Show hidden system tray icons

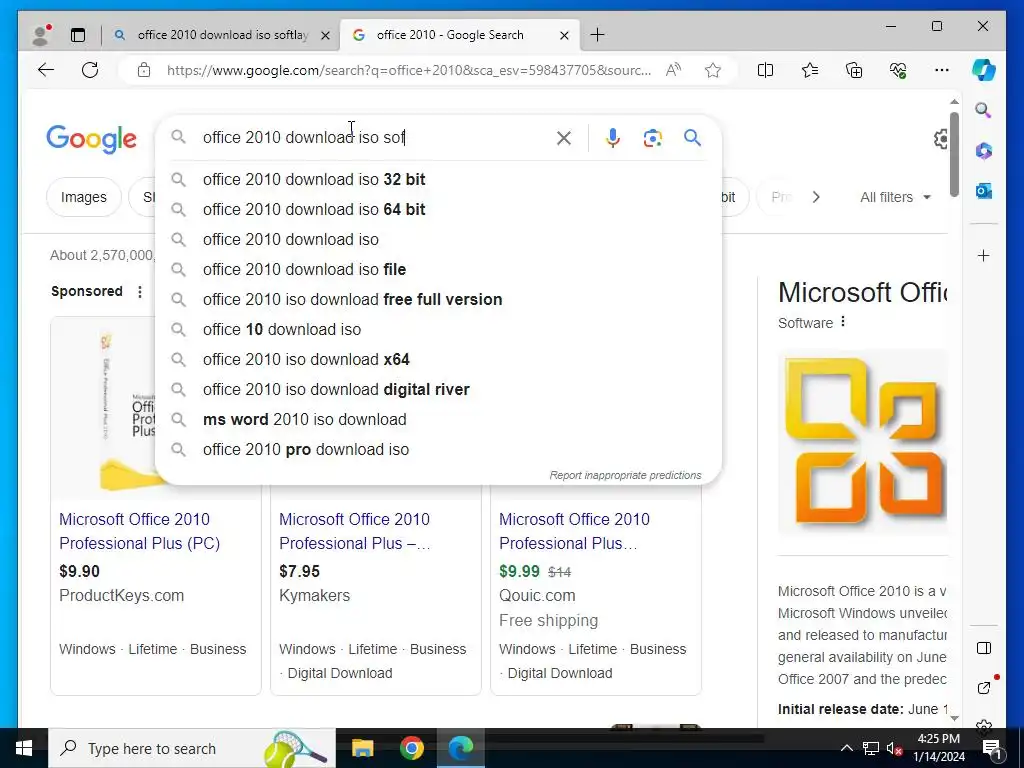[x=846, y=748]
